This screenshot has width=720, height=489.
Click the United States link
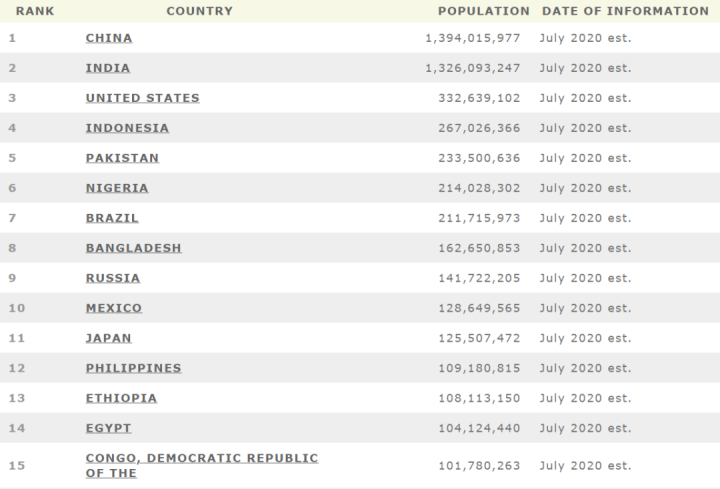142,98
